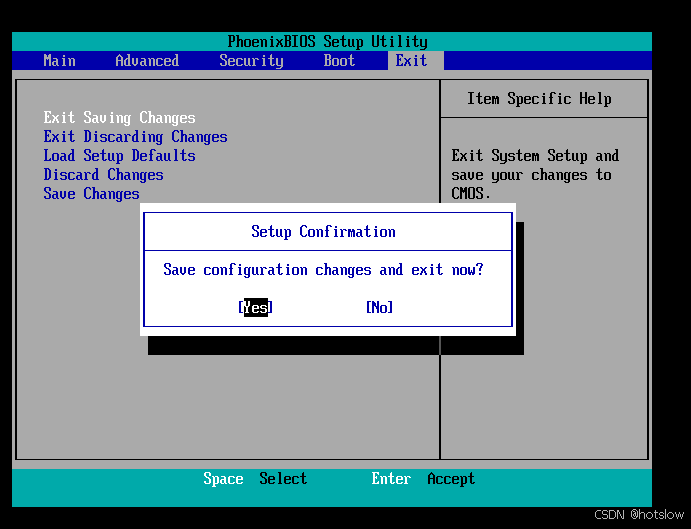This screenshot has width=691, height=529.
Task: Switch to the Advanced tab
Action: [147, 60]
